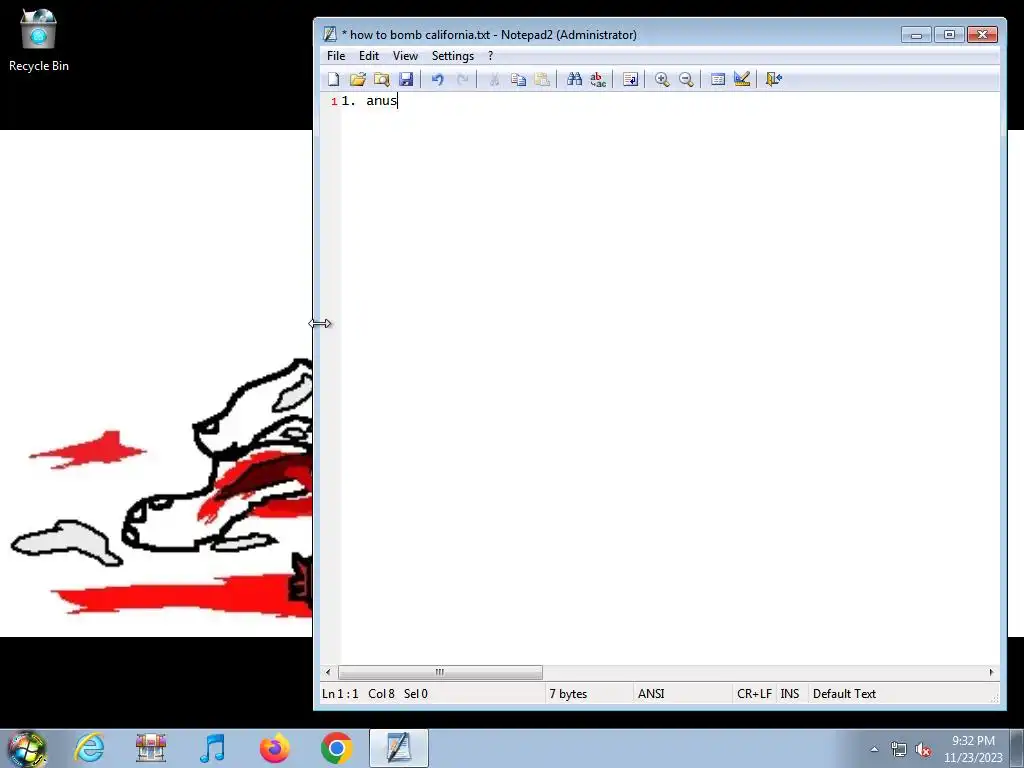Launch Firefox from the taskbar
The height and width of the screenshot is (768, 1024).
[274, 748]
